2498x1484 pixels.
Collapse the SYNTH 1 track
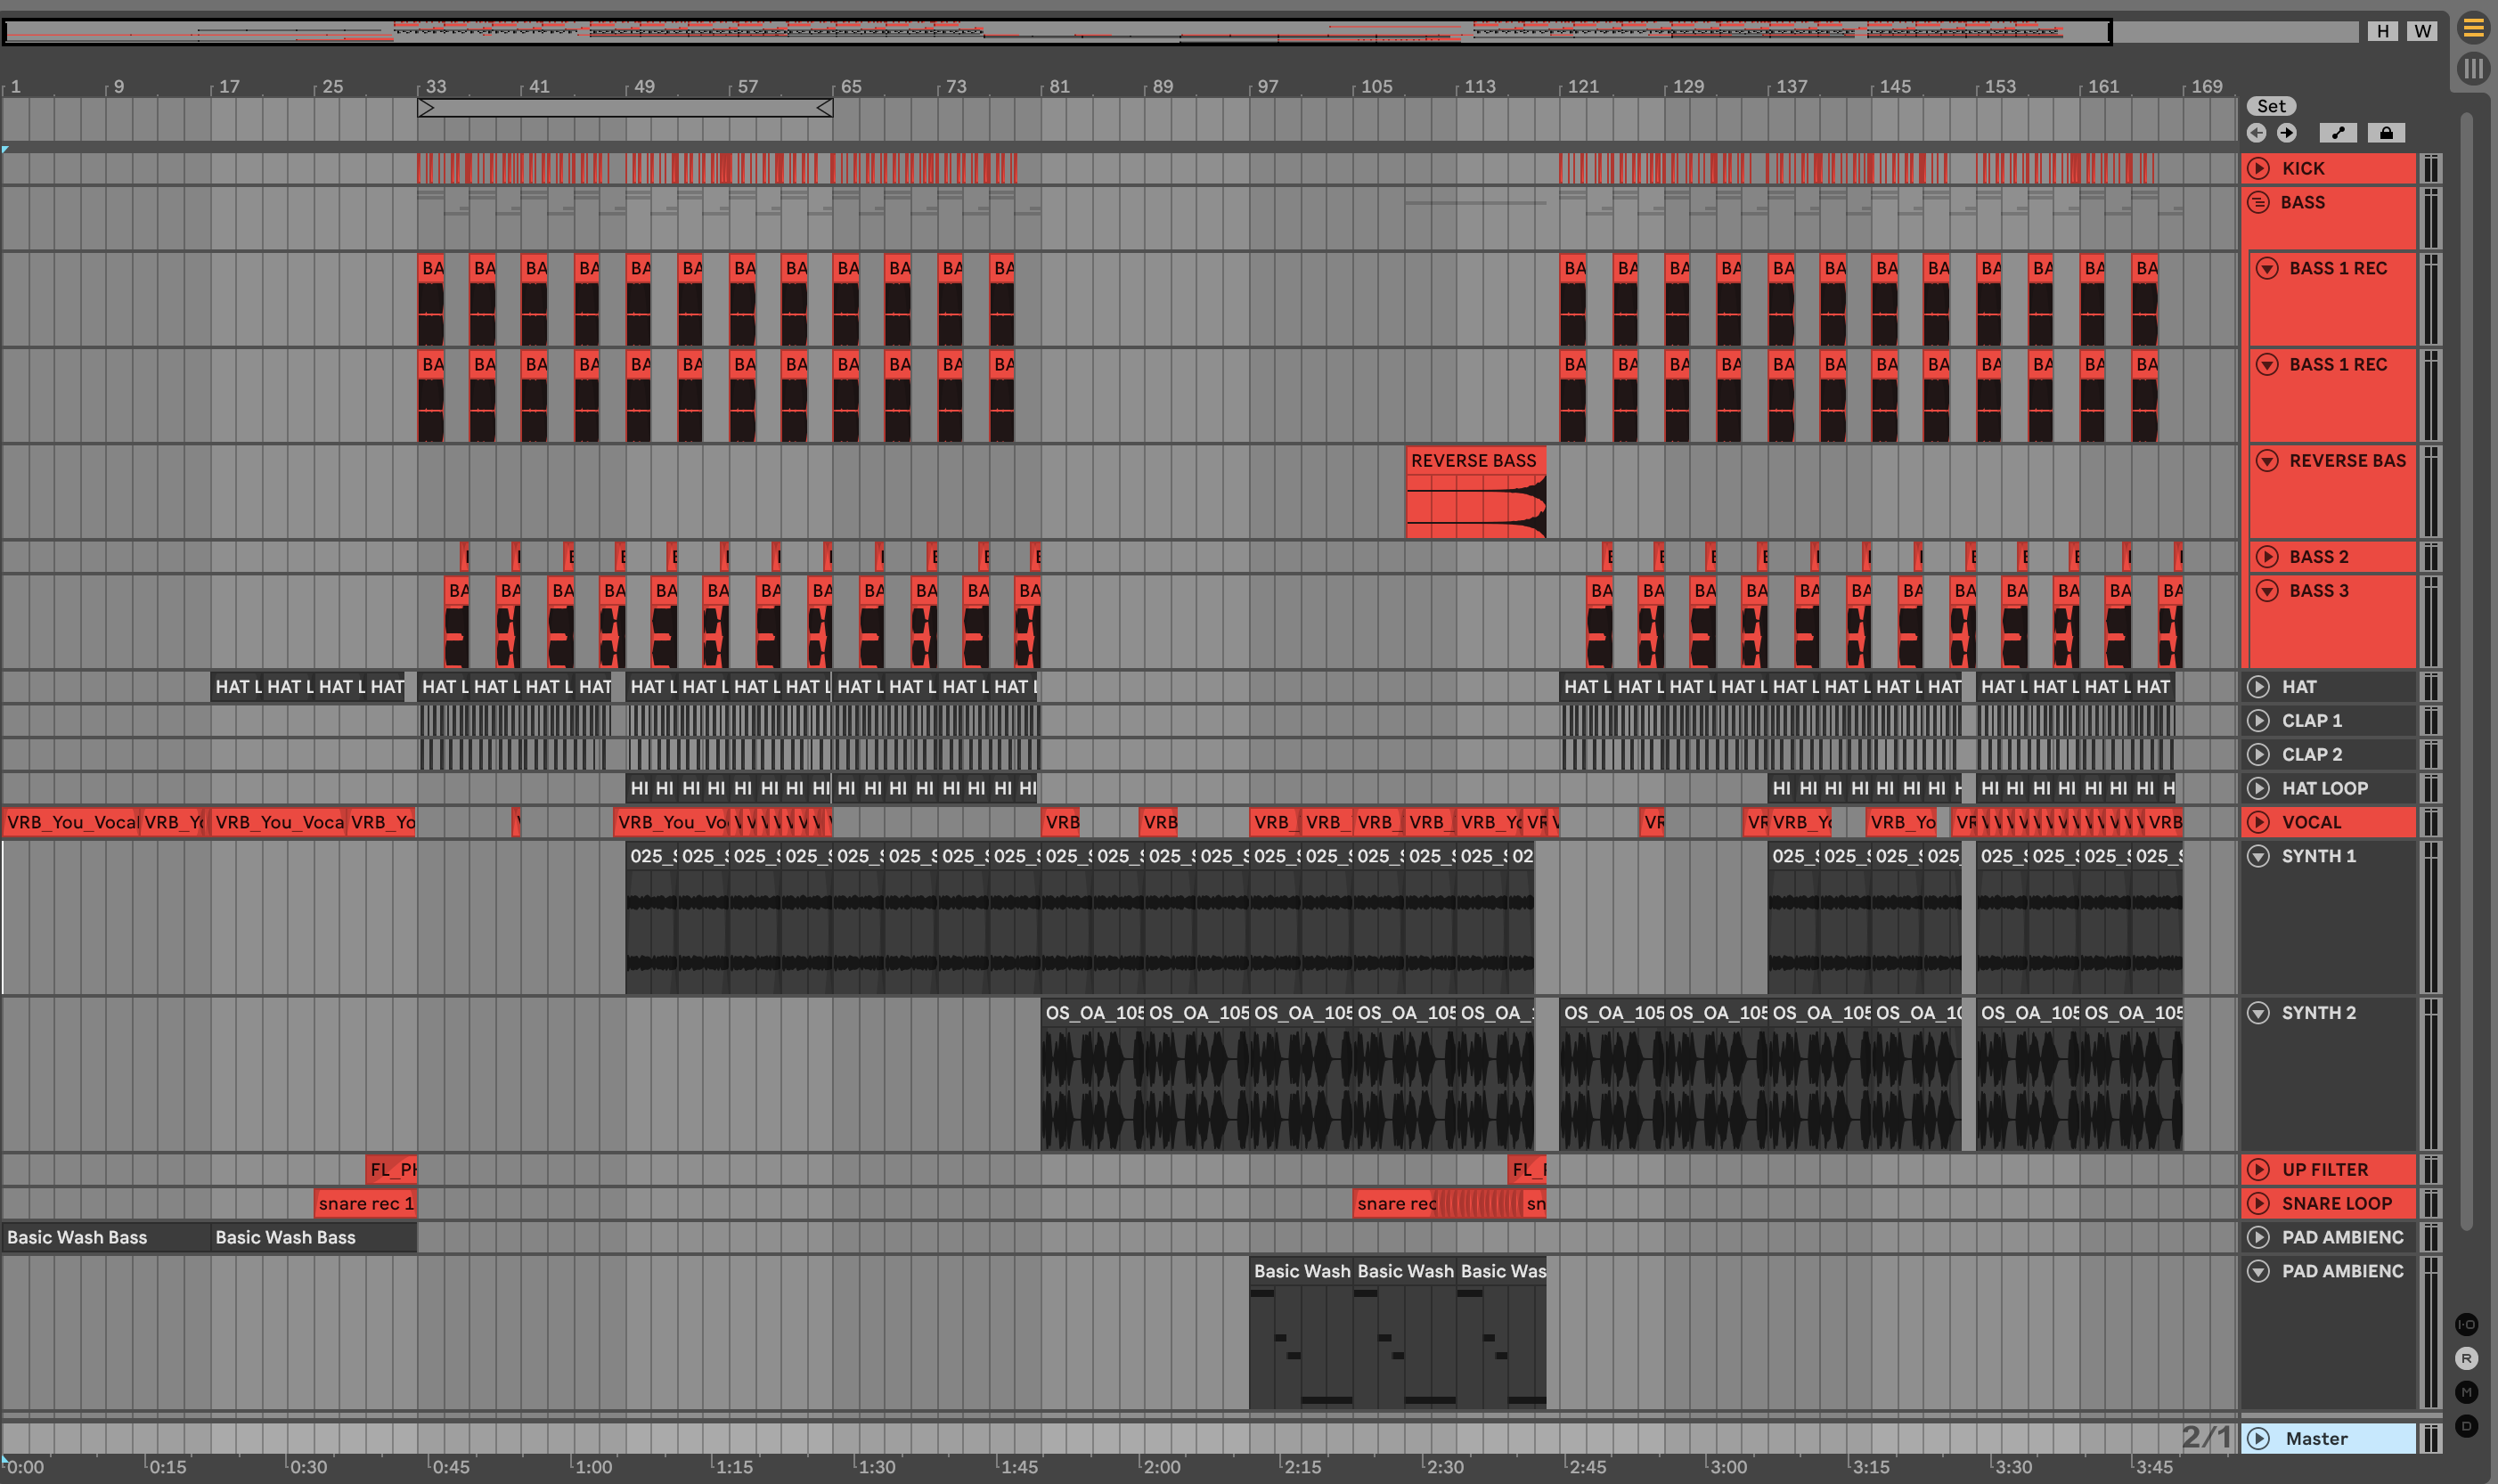click(2258, 857)
